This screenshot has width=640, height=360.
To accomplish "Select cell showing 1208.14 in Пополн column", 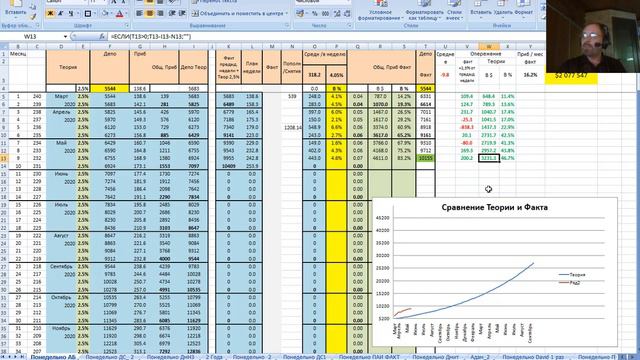I will pos(291,127).
